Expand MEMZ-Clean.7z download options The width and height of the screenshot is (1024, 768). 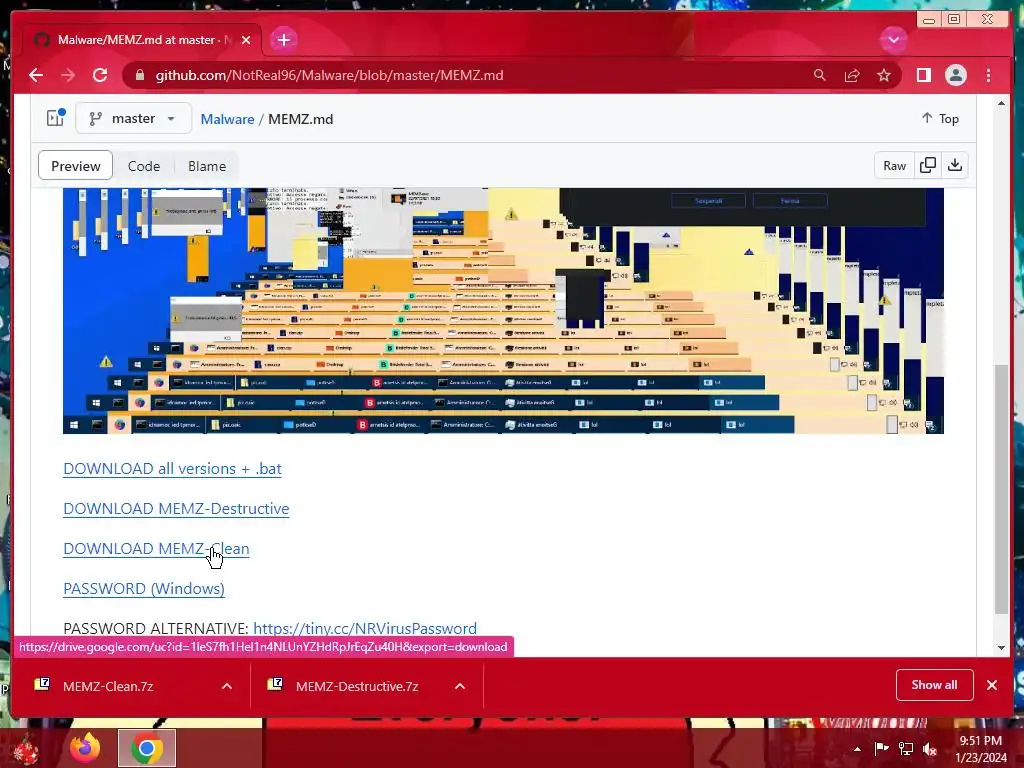(227, 686)
